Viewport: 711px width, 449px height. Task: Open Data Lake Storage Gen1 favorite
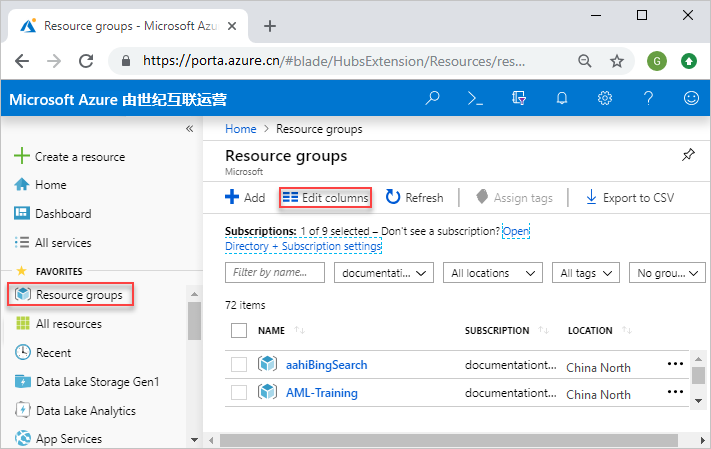click(88, 382)
